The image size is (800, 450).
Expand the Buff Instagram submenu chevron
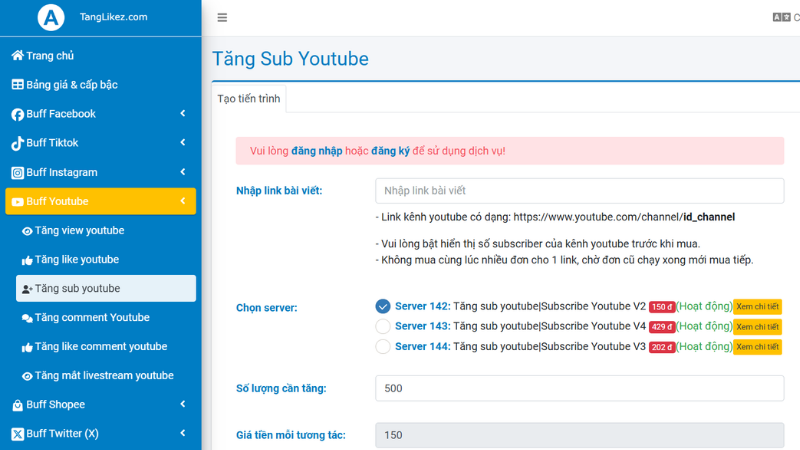click(183, 172)
